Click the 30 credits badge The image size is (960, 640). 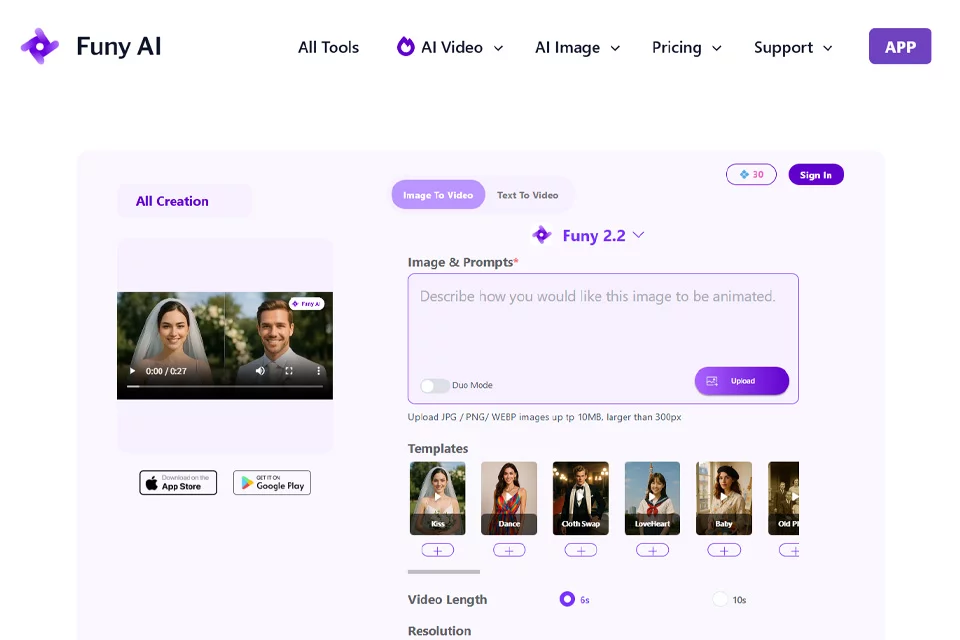point(751,175)
